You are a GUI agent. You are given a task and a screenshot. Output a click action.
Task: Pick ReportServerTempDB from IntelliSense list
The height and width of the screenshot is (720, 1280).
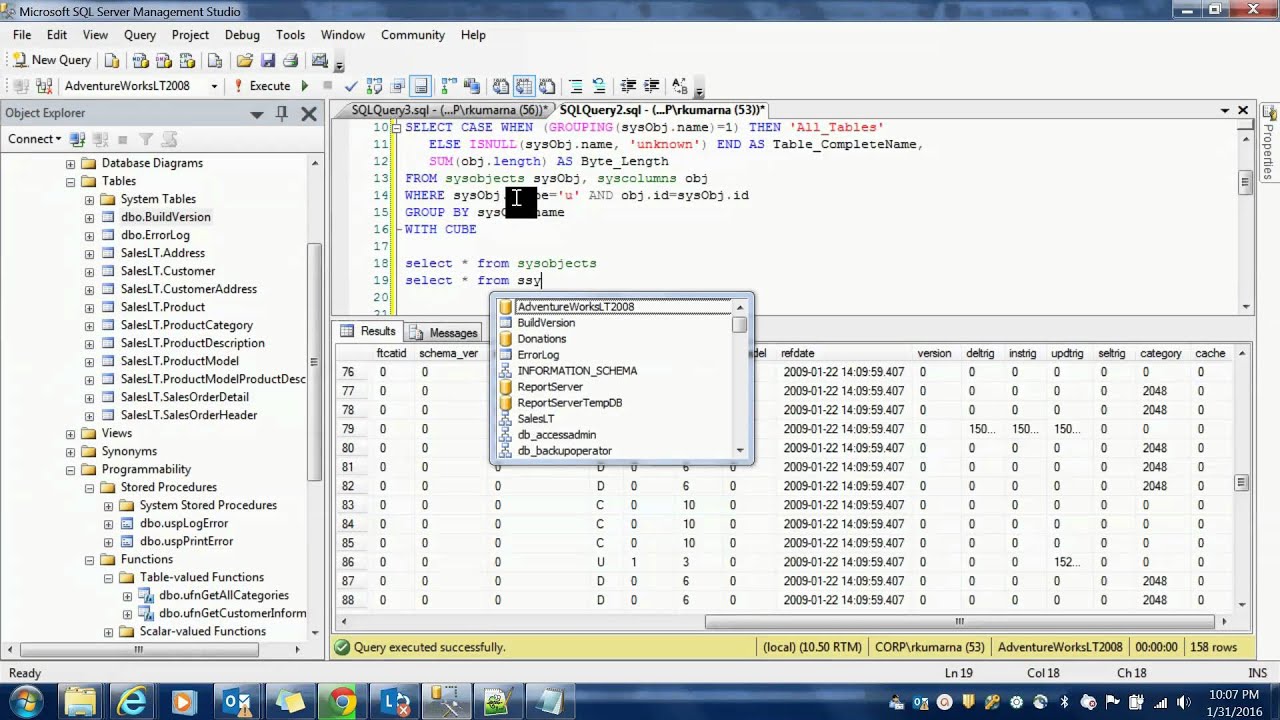(569, 403)
